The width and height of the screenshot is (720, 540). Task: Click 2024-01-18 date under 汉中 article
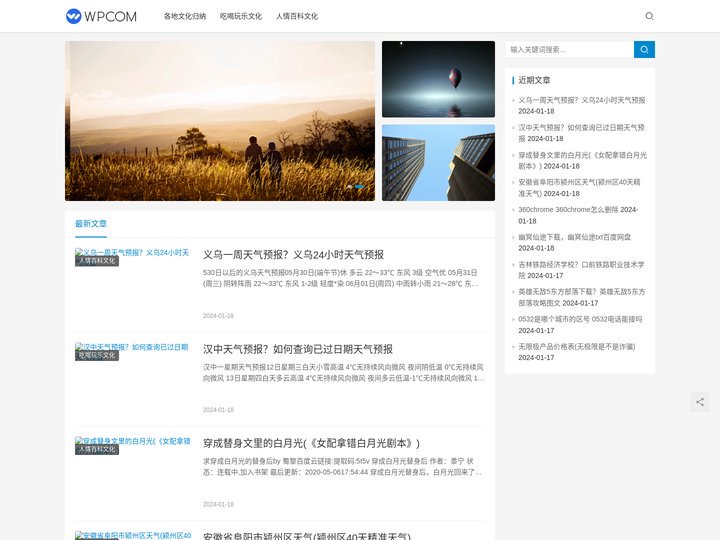click(x=218, y=410)
